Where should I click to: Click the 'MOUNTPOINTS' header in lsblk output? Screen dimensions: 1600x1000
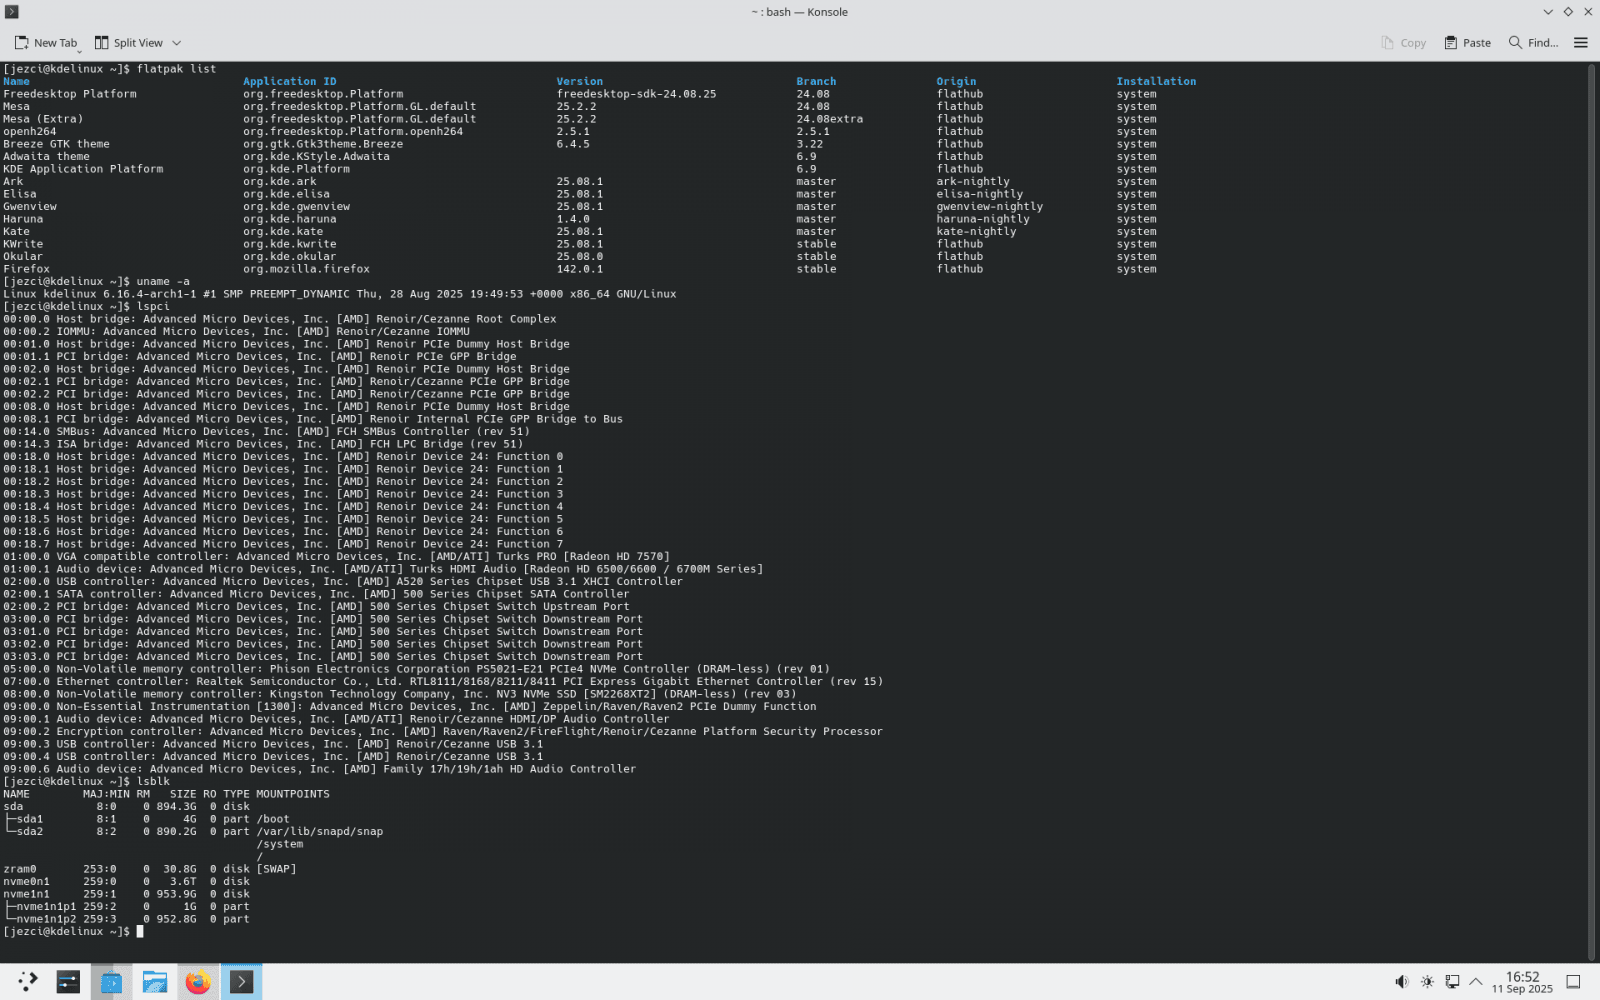point(293,794)
